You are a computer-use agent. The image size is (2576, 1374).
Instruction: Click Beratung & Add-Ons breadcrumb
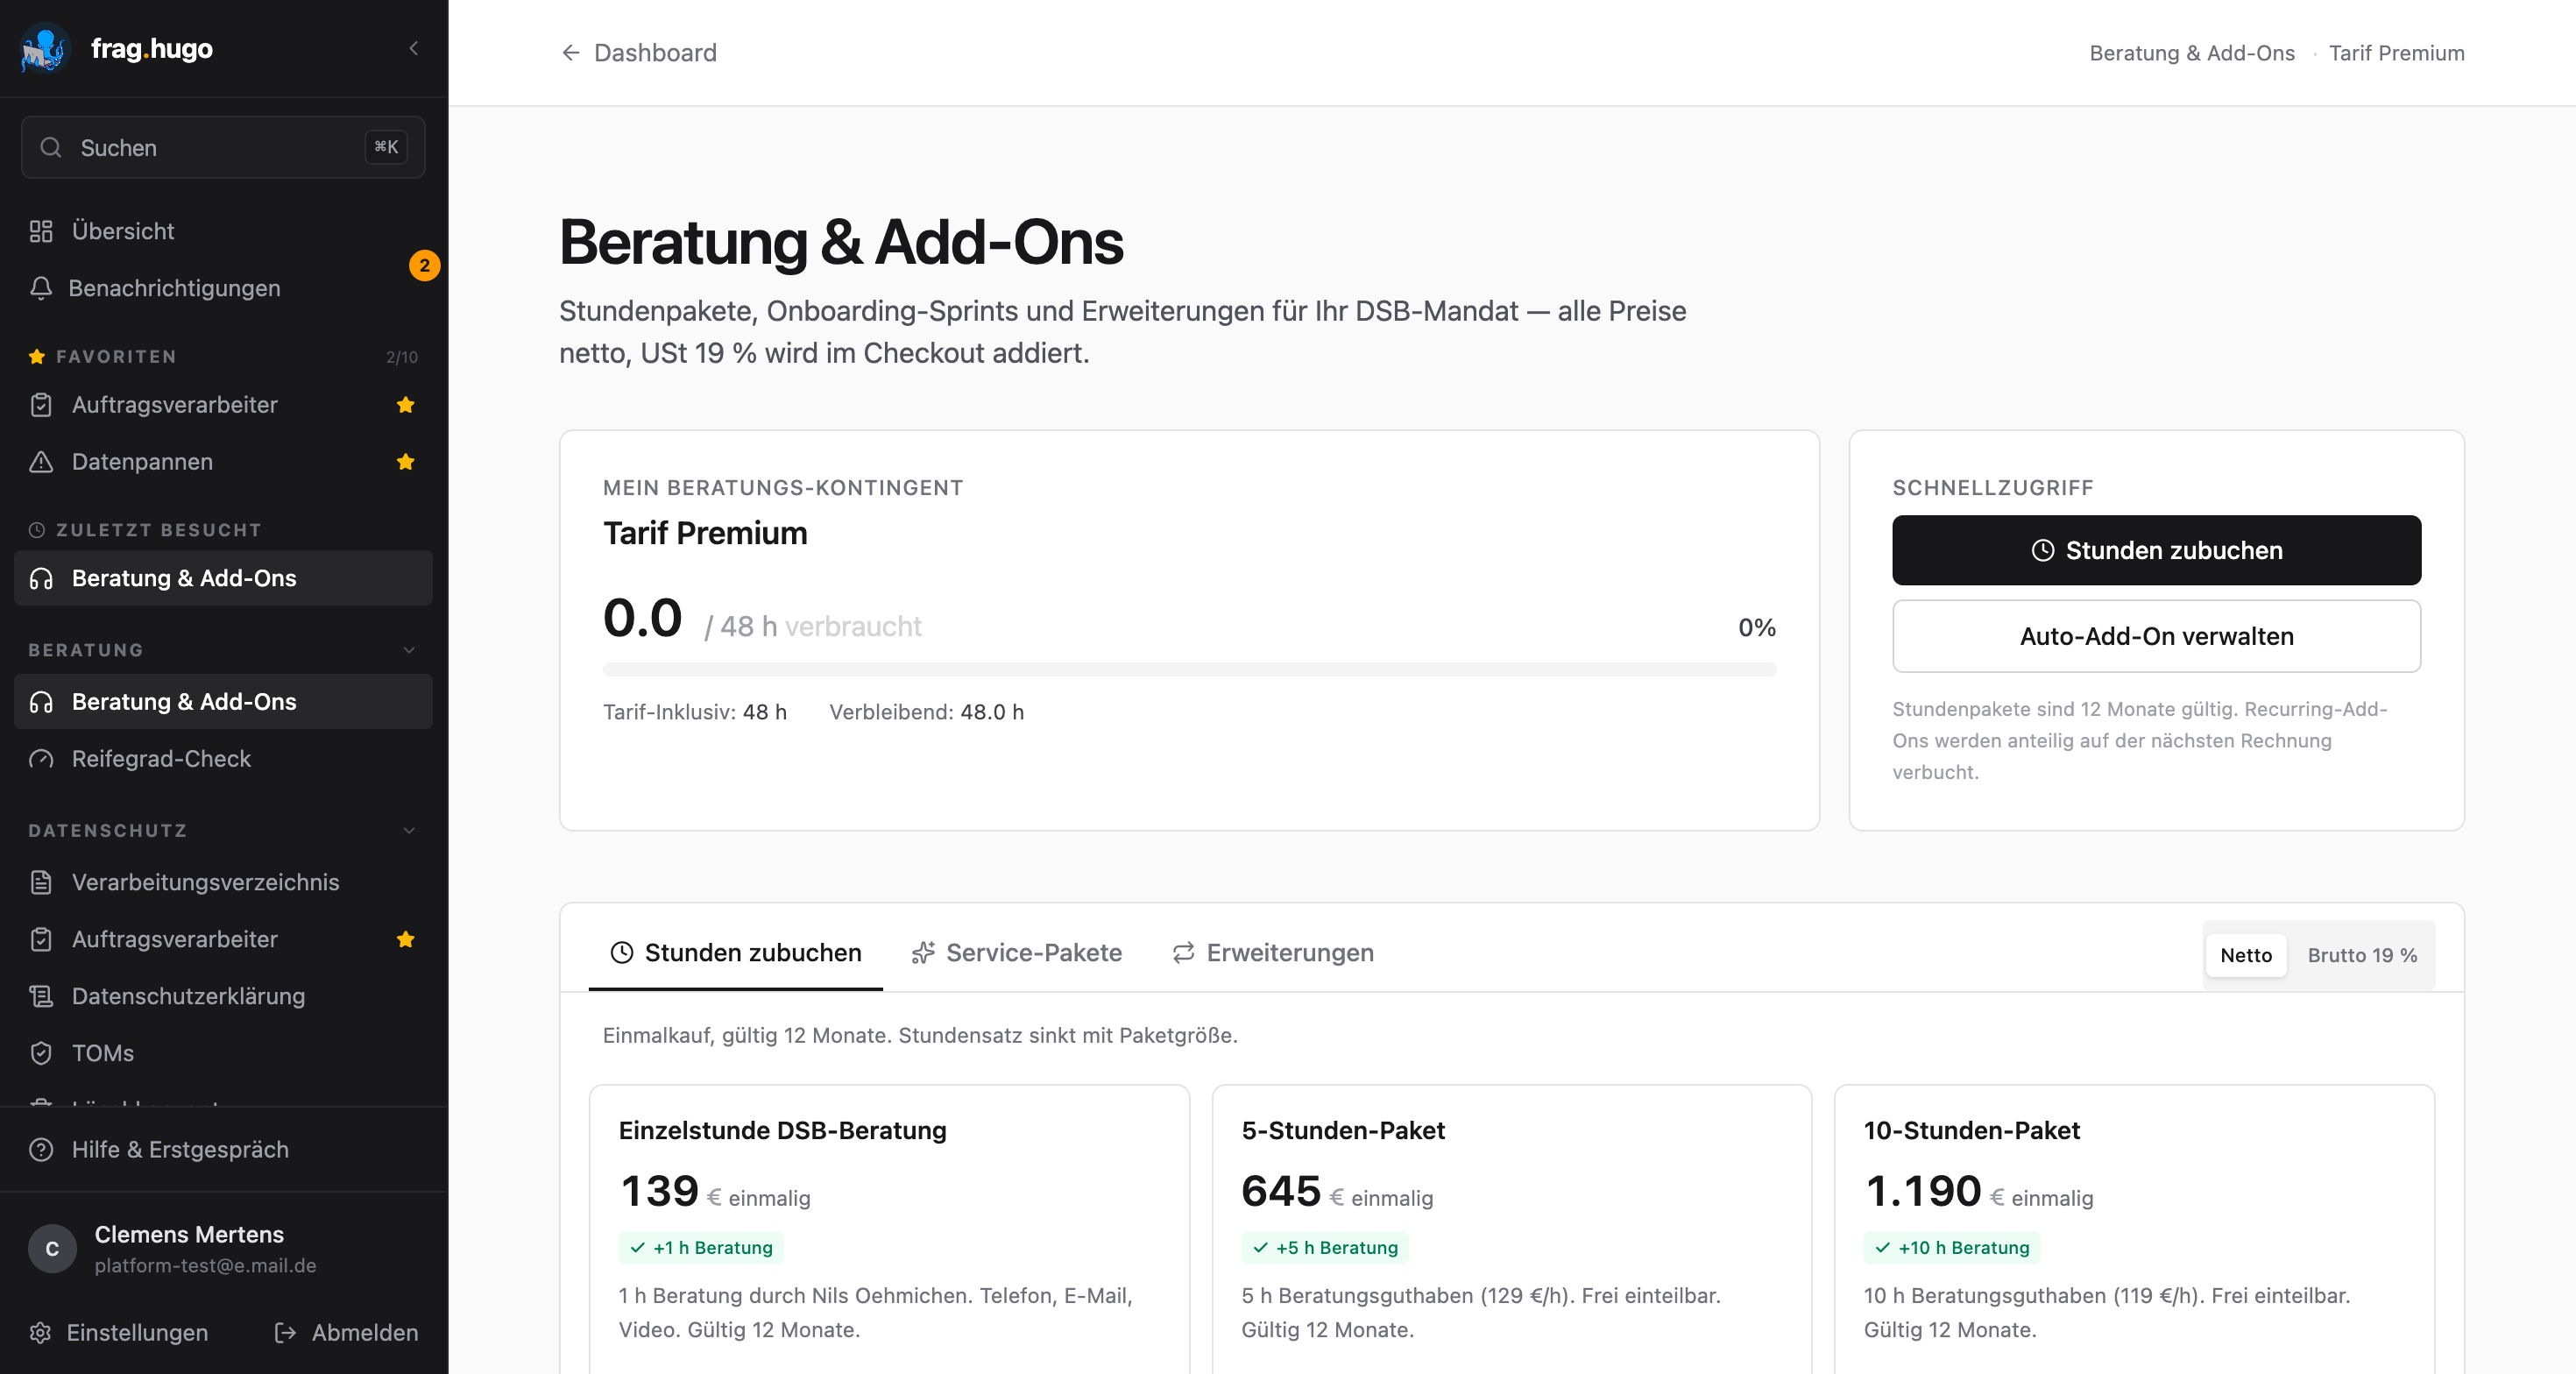click(2192, 53)
